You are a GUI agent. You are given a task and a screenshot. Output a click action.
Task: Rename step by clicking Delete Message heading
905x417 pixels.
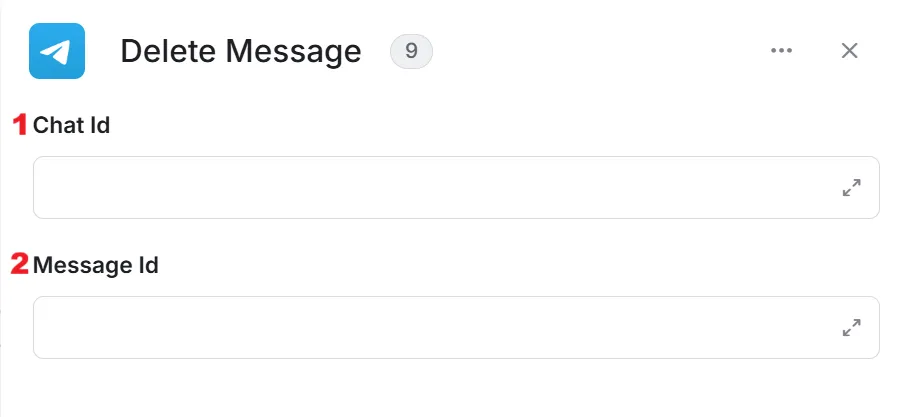241,51
